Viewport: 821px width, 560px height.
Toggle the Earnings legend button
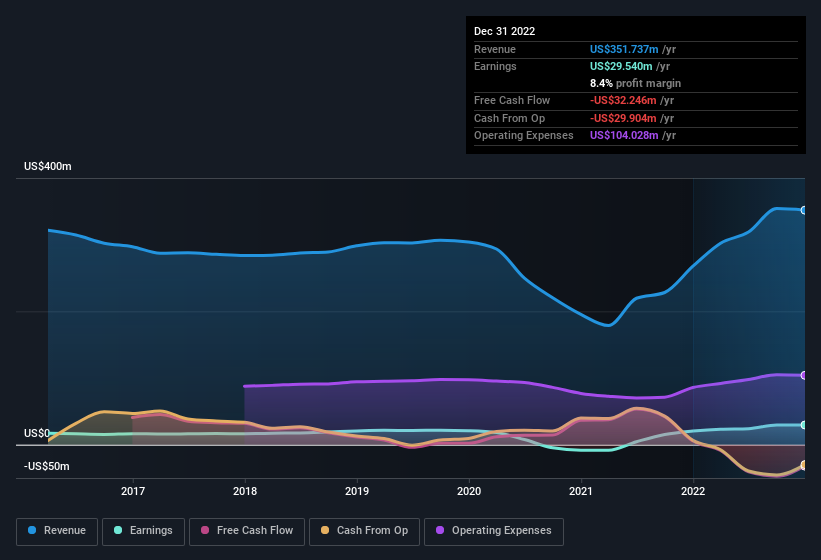(x=143, y=531)
